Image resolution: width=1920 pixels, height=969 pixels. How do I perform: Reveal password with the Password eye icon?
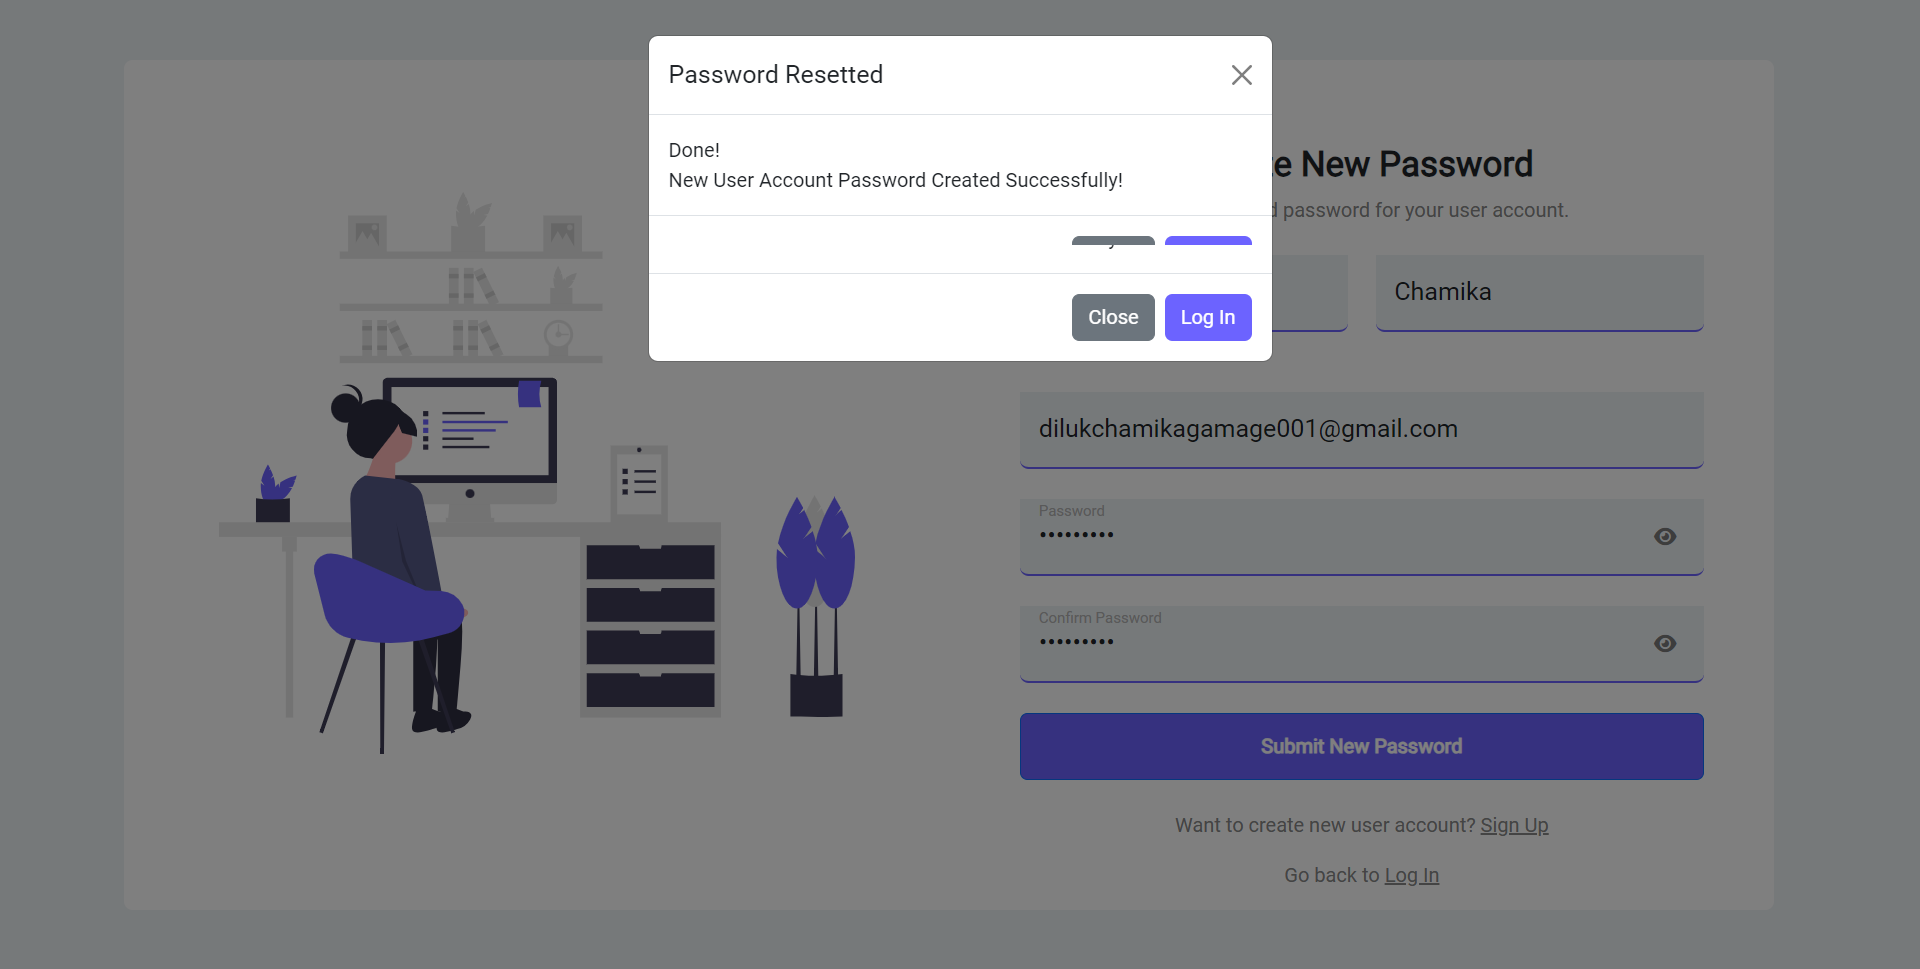[1665, 537]
